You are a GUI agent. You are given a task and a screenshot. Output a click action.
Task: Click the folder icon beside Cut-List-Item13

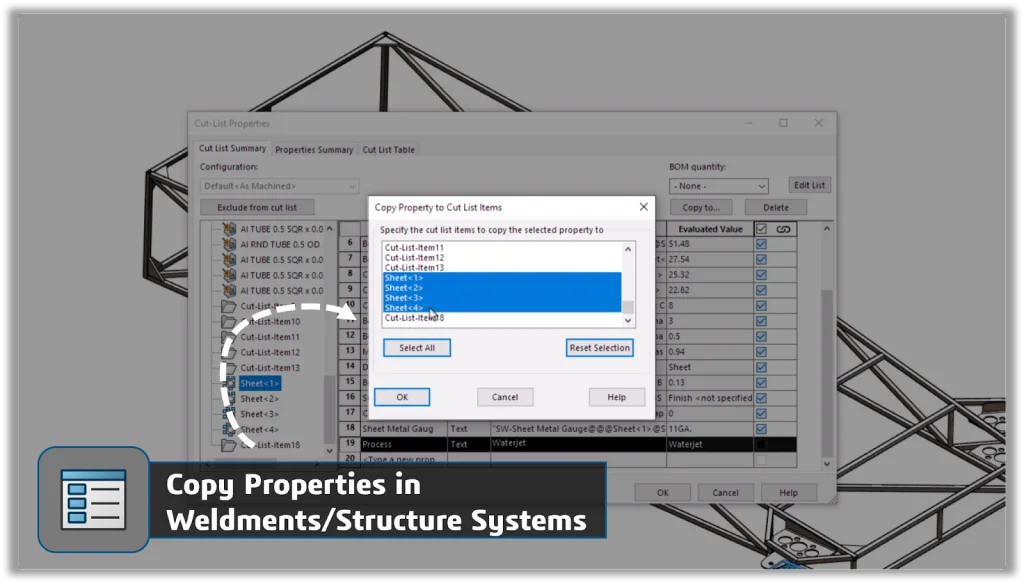tap(229, 368)
